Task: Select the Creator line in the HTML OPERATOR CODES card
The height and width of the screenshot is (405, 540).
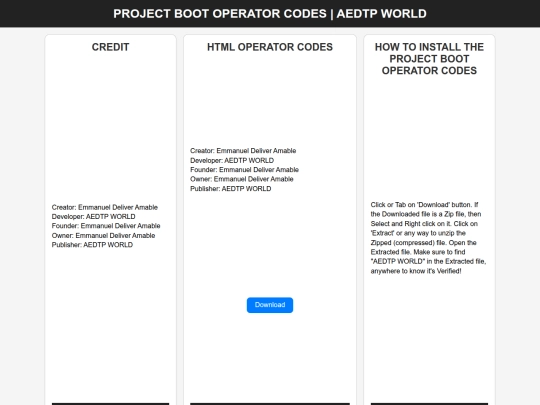Action: coord(243,151)
